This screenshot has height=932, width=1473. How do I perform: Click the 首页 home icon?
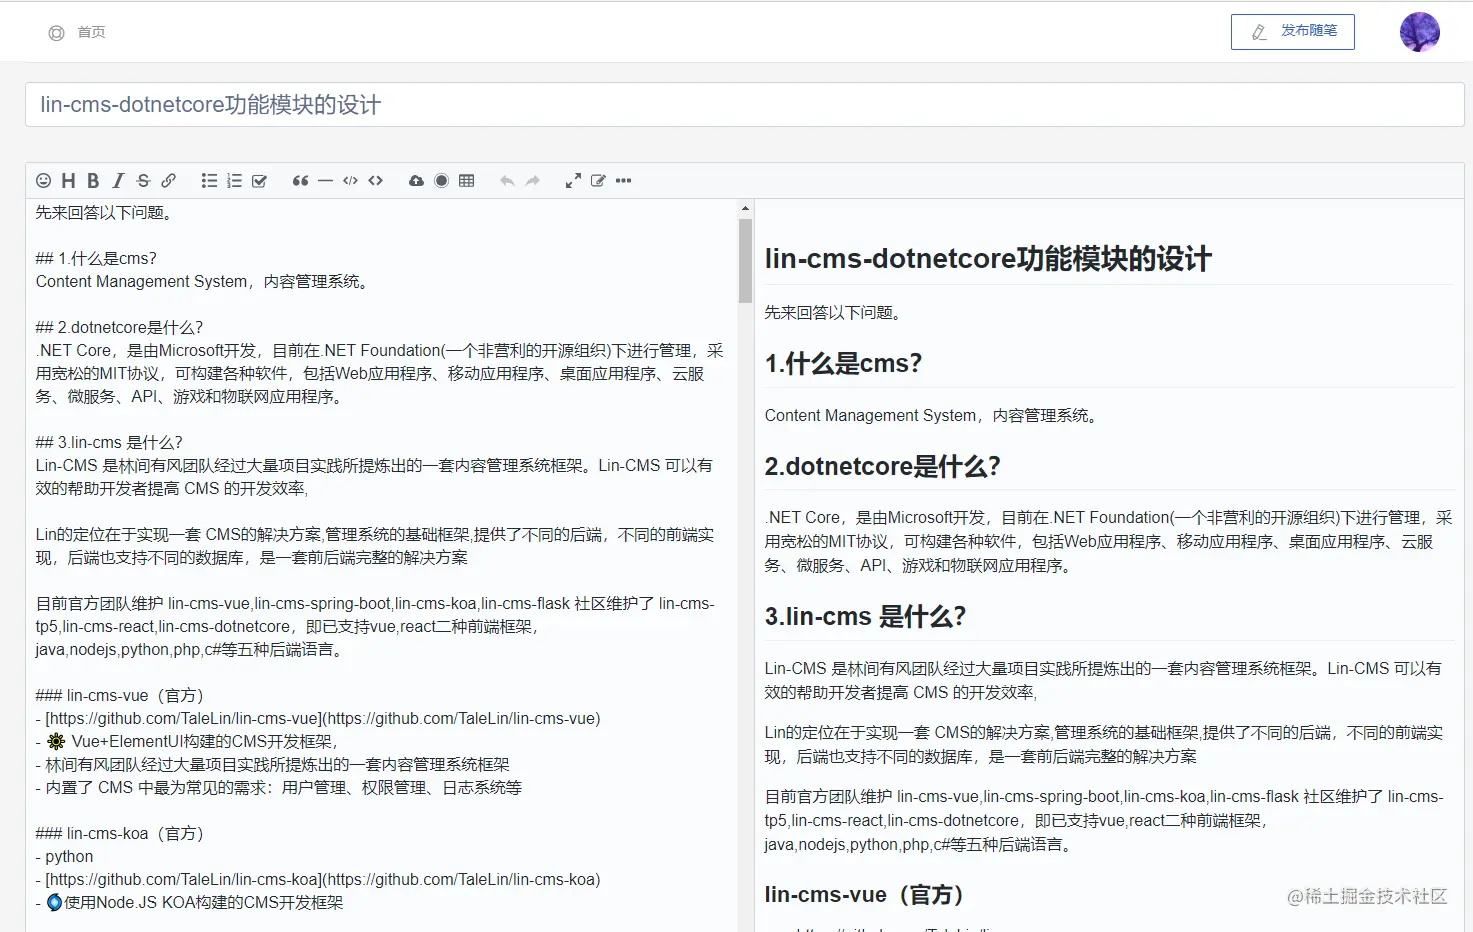pyautogui.click(x=56, y=33)
